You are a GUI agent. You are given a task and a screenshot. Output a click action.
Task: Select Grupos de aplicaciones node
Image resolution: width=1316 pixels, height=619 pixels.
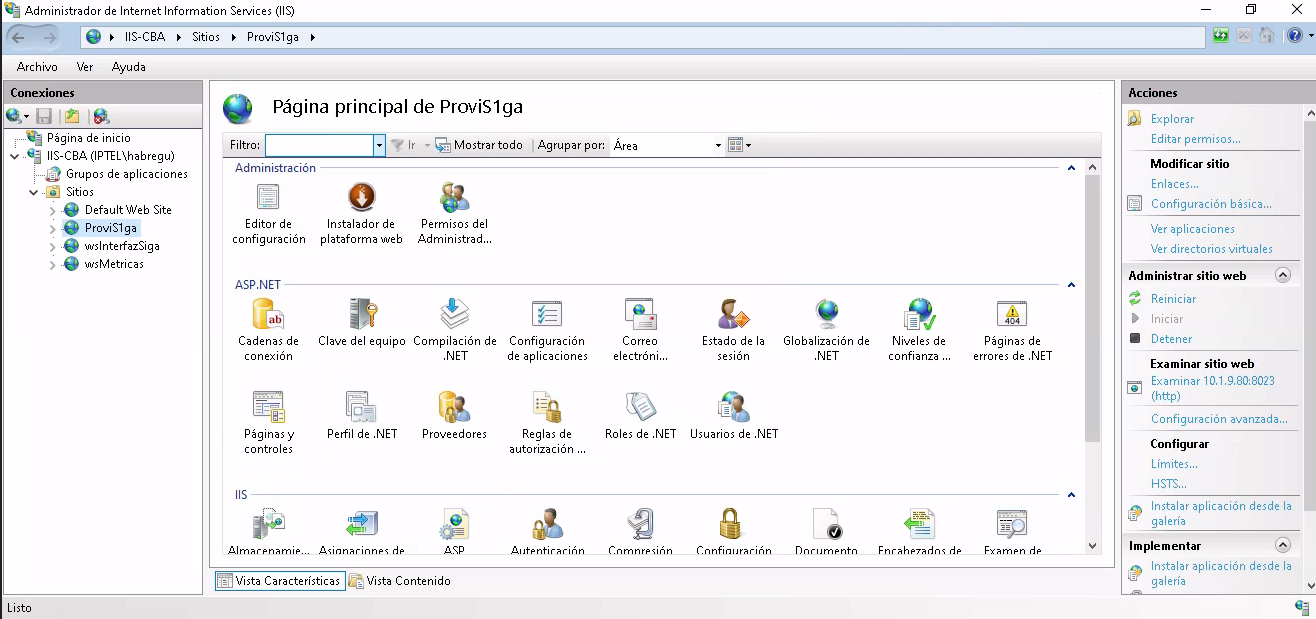tap(127, 174)
